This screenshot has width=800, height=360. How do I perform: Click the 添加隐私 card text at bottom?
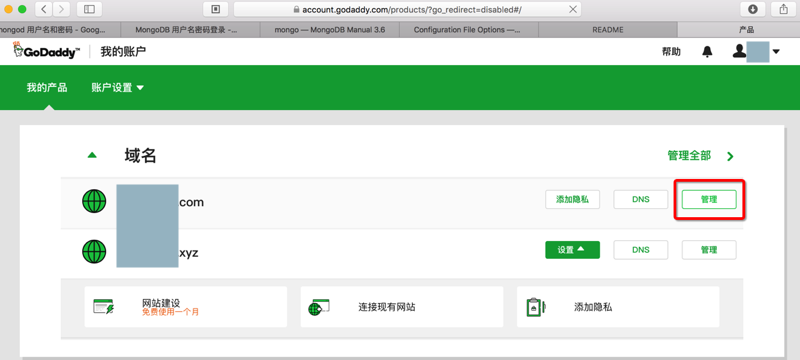593,307
